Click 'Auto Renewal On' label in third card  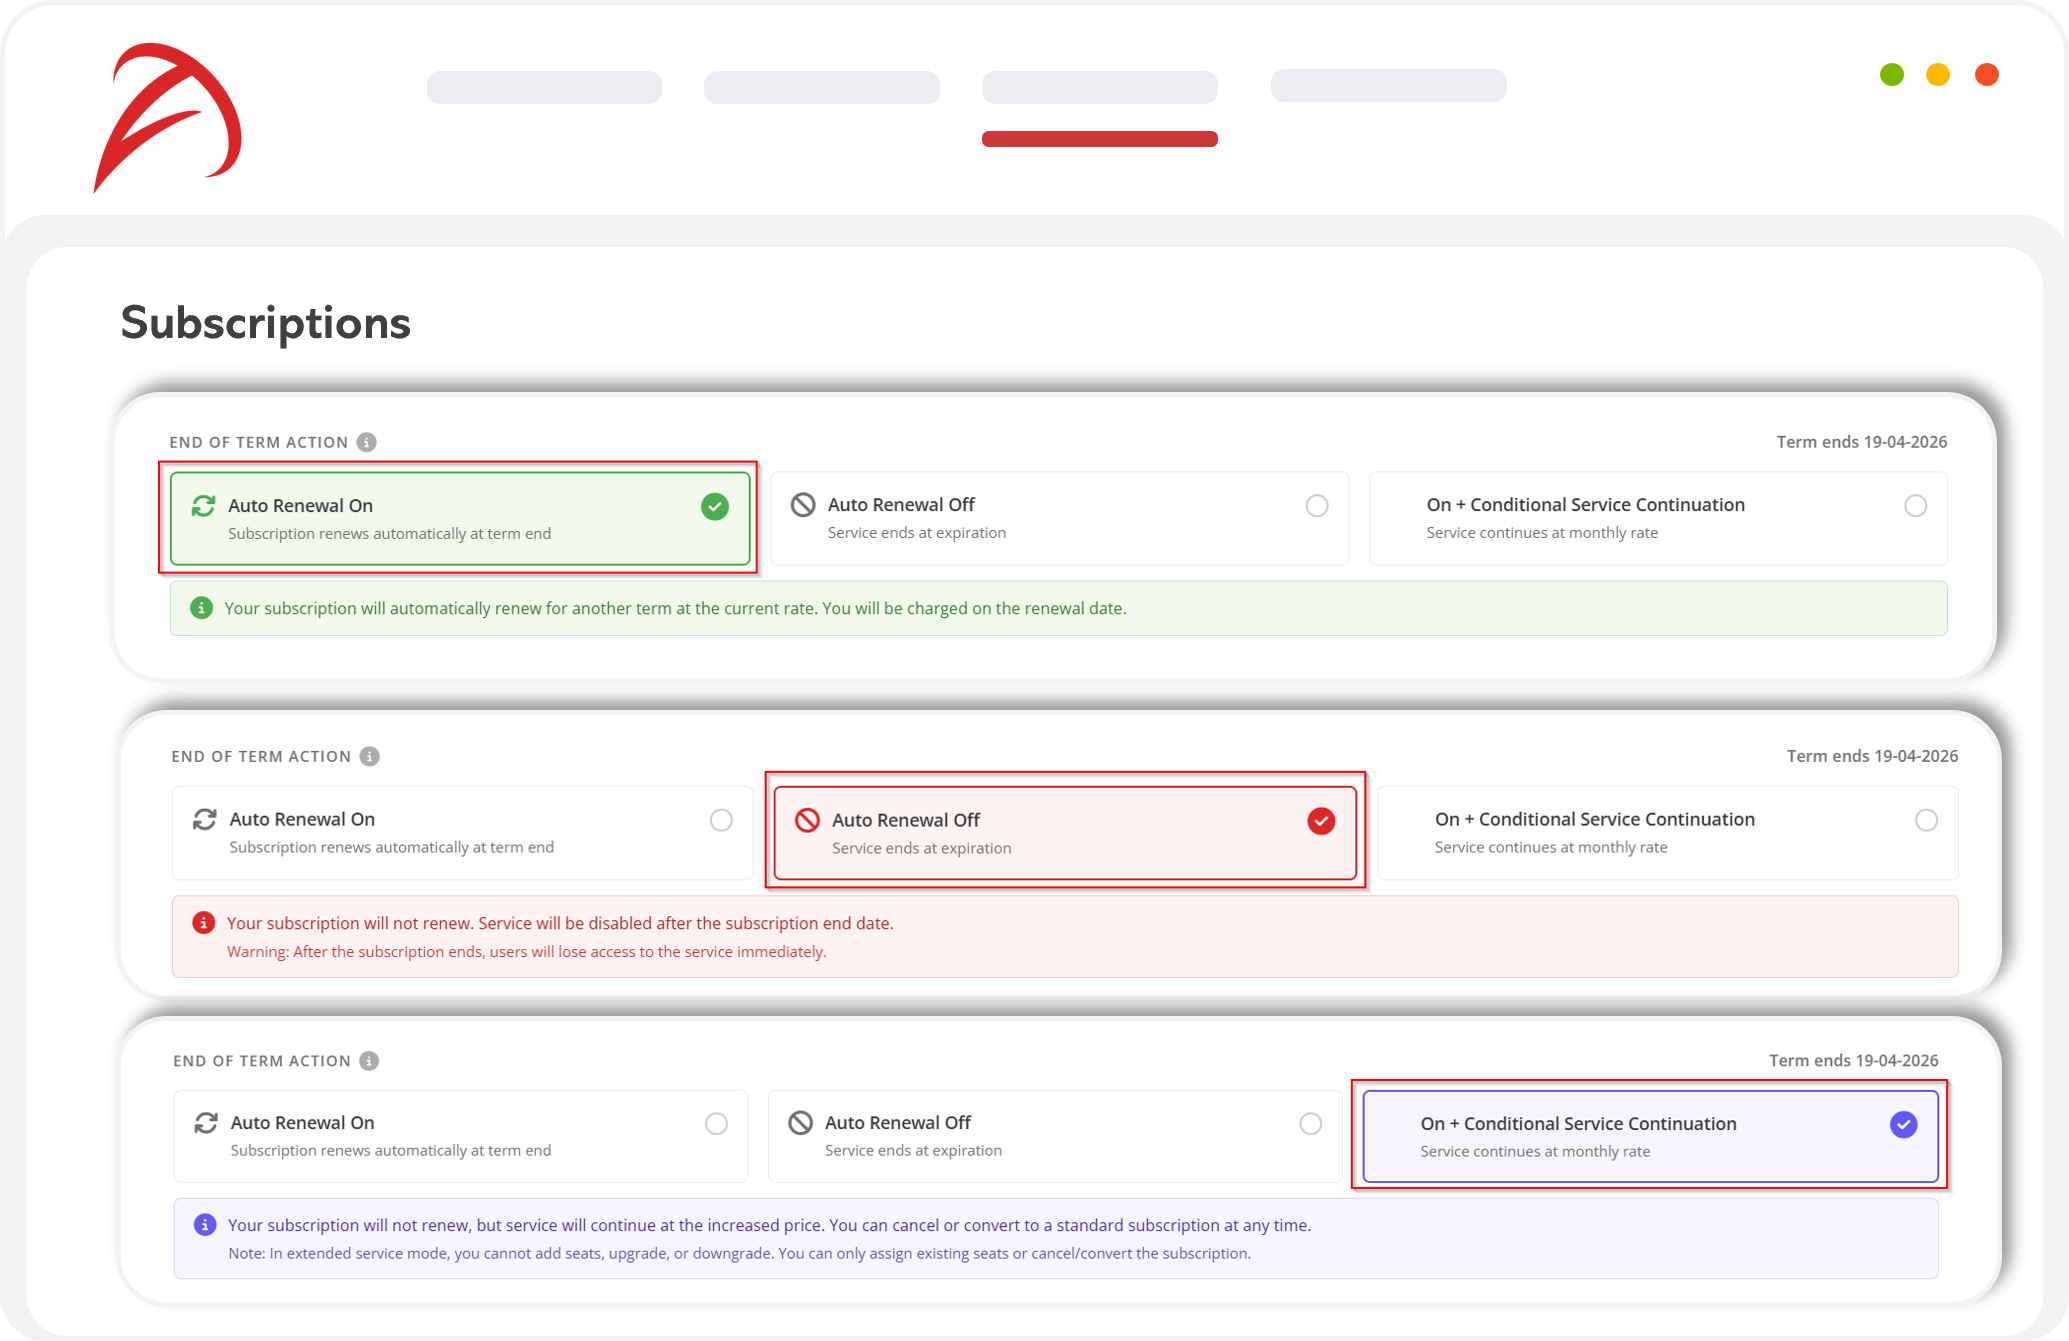point(303,1123)
